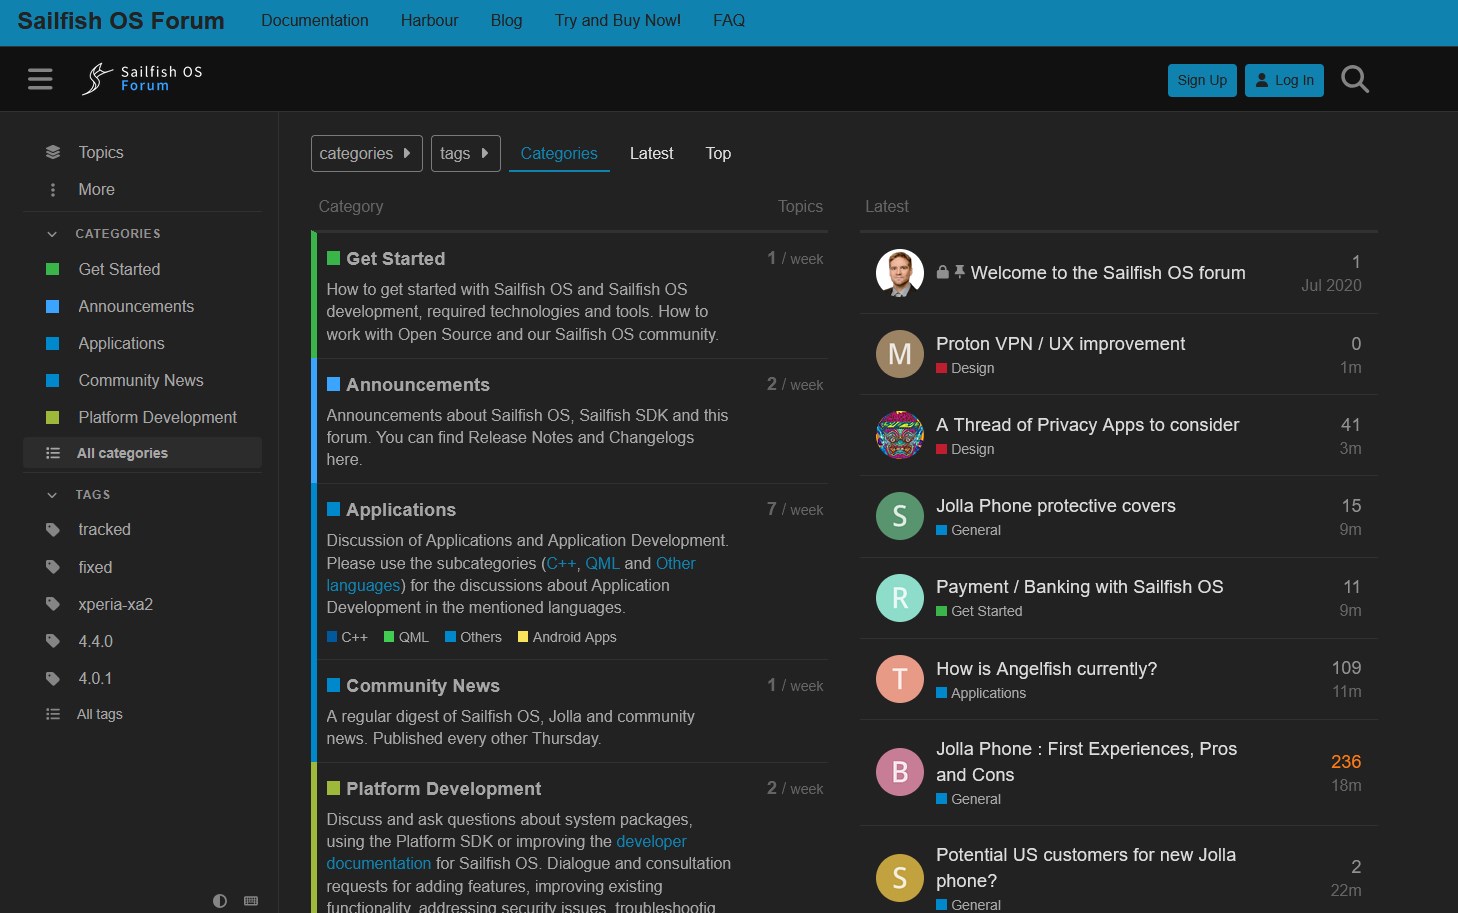Click the olive Platform Development square in the sidebar

[x=53, y=417]
